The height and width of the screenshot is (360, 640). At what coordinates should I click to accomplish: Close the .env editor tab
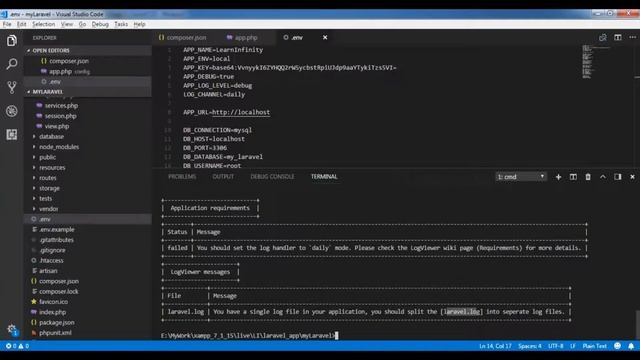coord(325,38)
